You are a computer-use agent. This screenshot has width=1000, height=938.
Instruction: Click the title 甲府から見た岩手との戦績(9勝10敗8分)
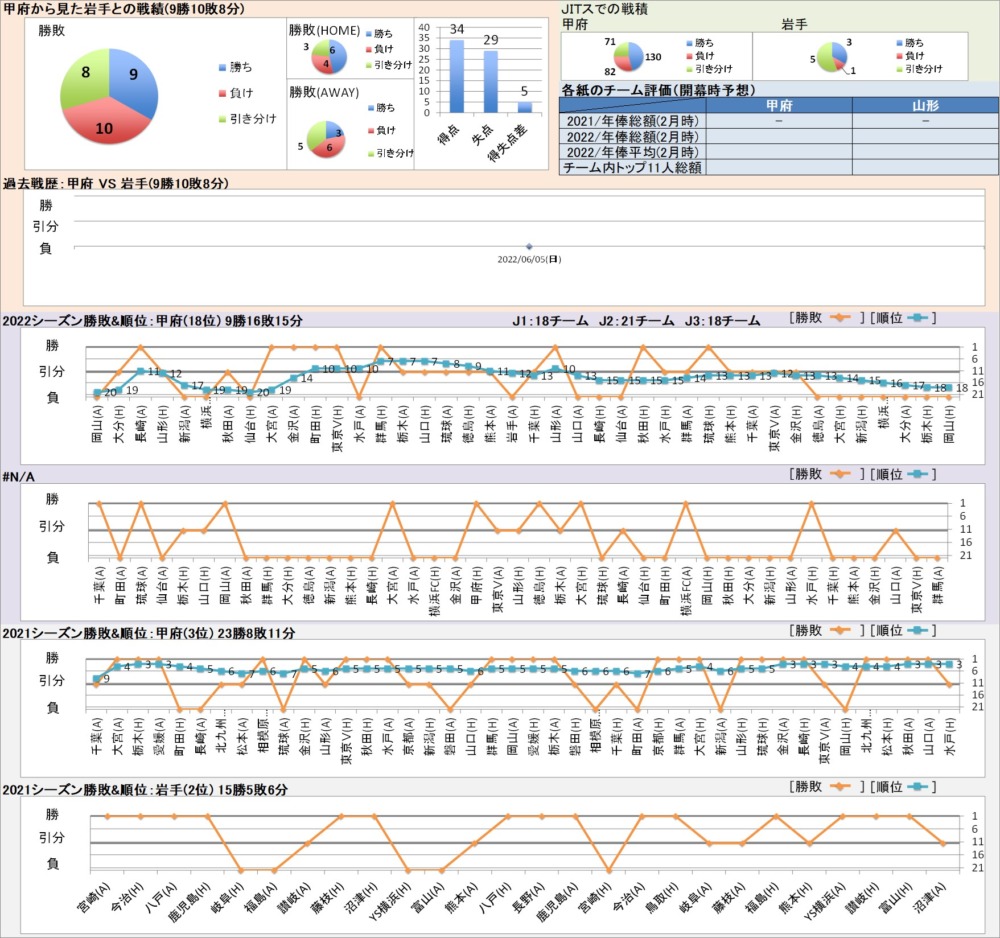124,8
